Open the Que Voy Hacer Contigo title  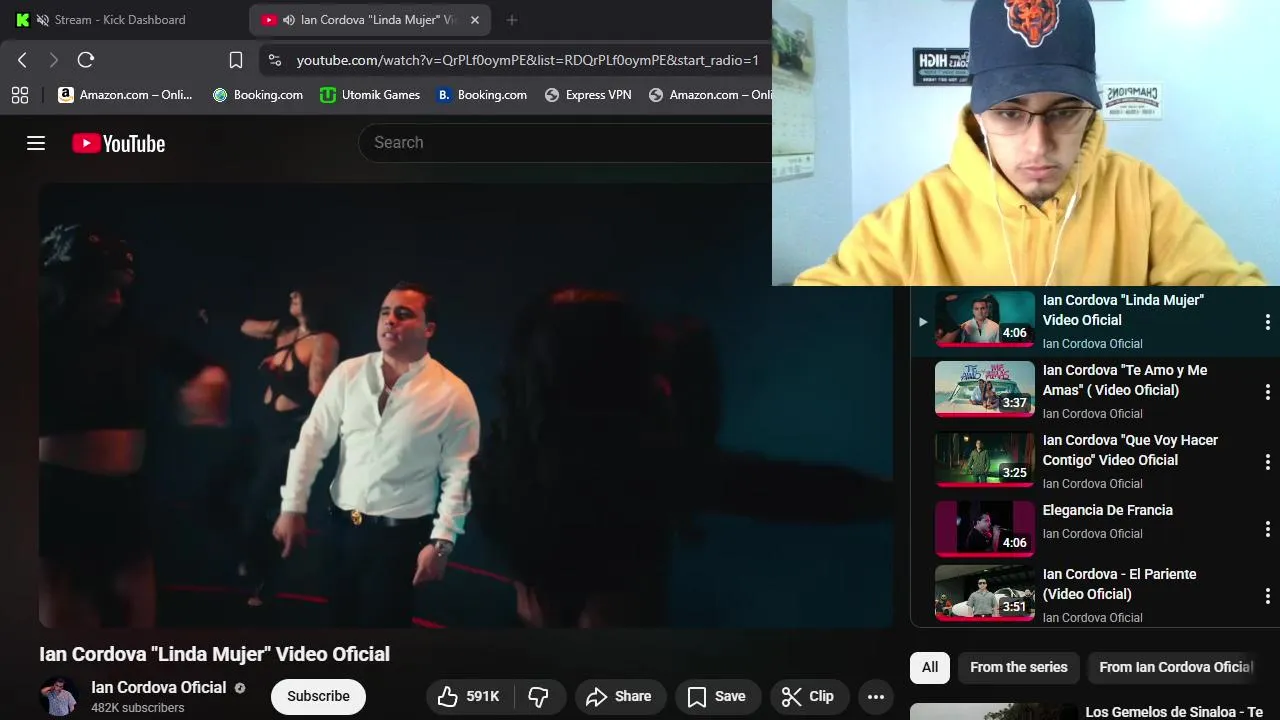point(1130,450)
